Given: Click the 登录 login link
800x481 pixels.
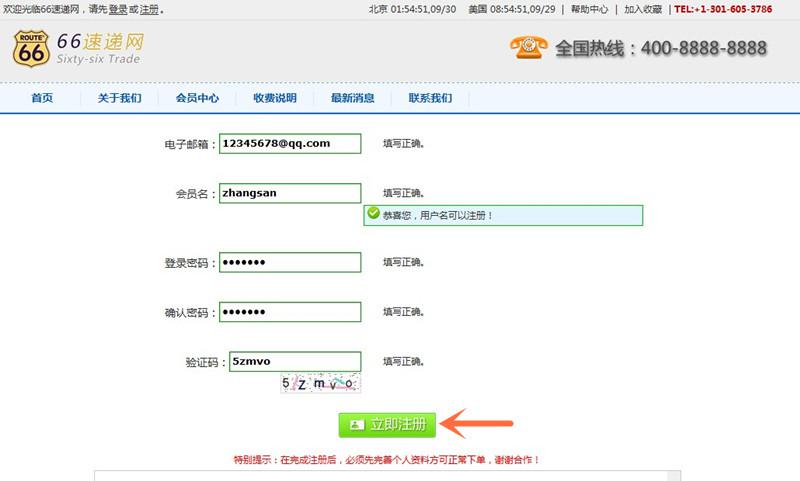Looking at the screenshot, I should 117,9.
